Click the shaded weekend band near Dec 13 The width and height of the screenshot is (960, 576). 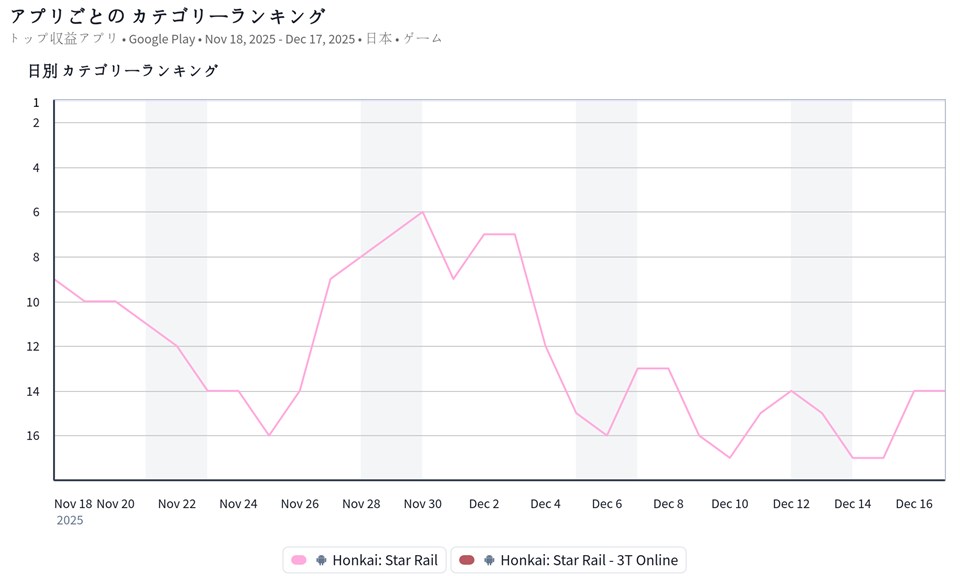point(821,290)
